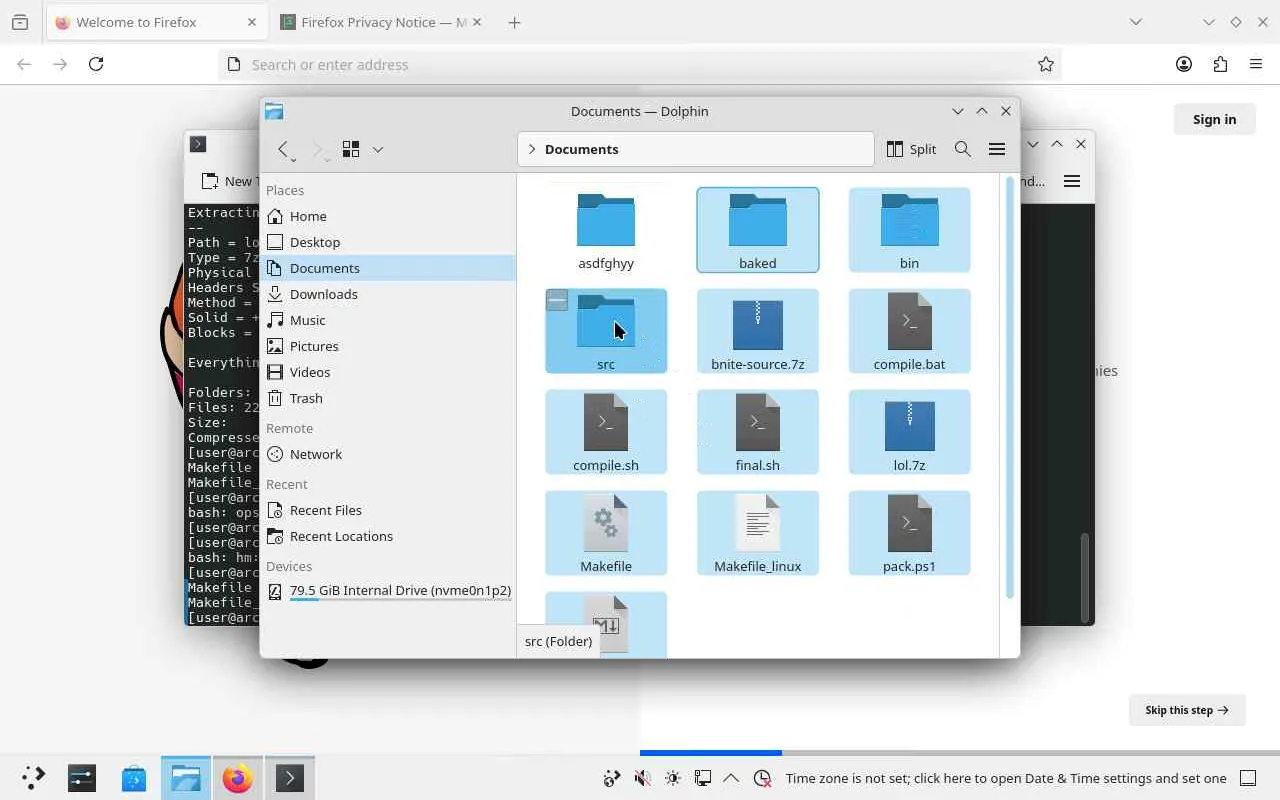The height and width of the screenshot is (800, 1280).
Task: Click the Sign in button
Action: pos(1214,119)
